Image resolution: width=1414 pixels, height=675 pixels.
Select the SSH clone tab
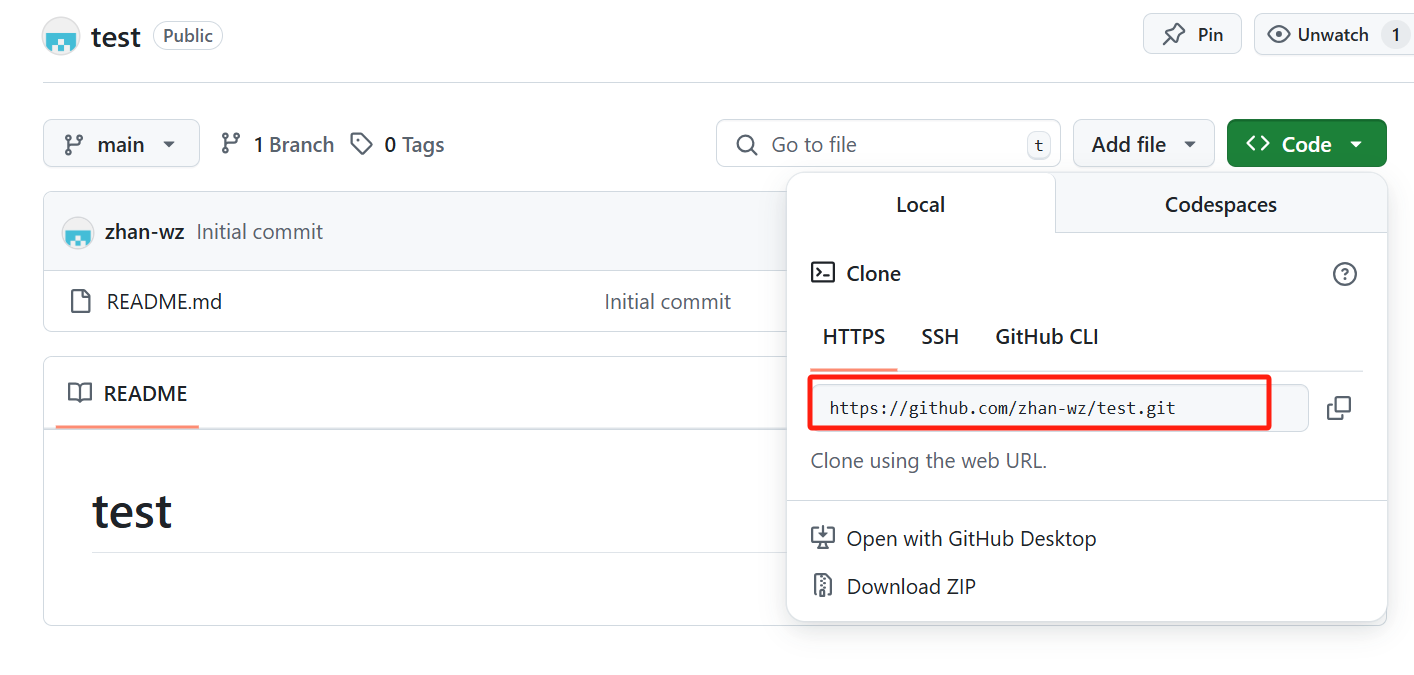[x=940, y=337]
